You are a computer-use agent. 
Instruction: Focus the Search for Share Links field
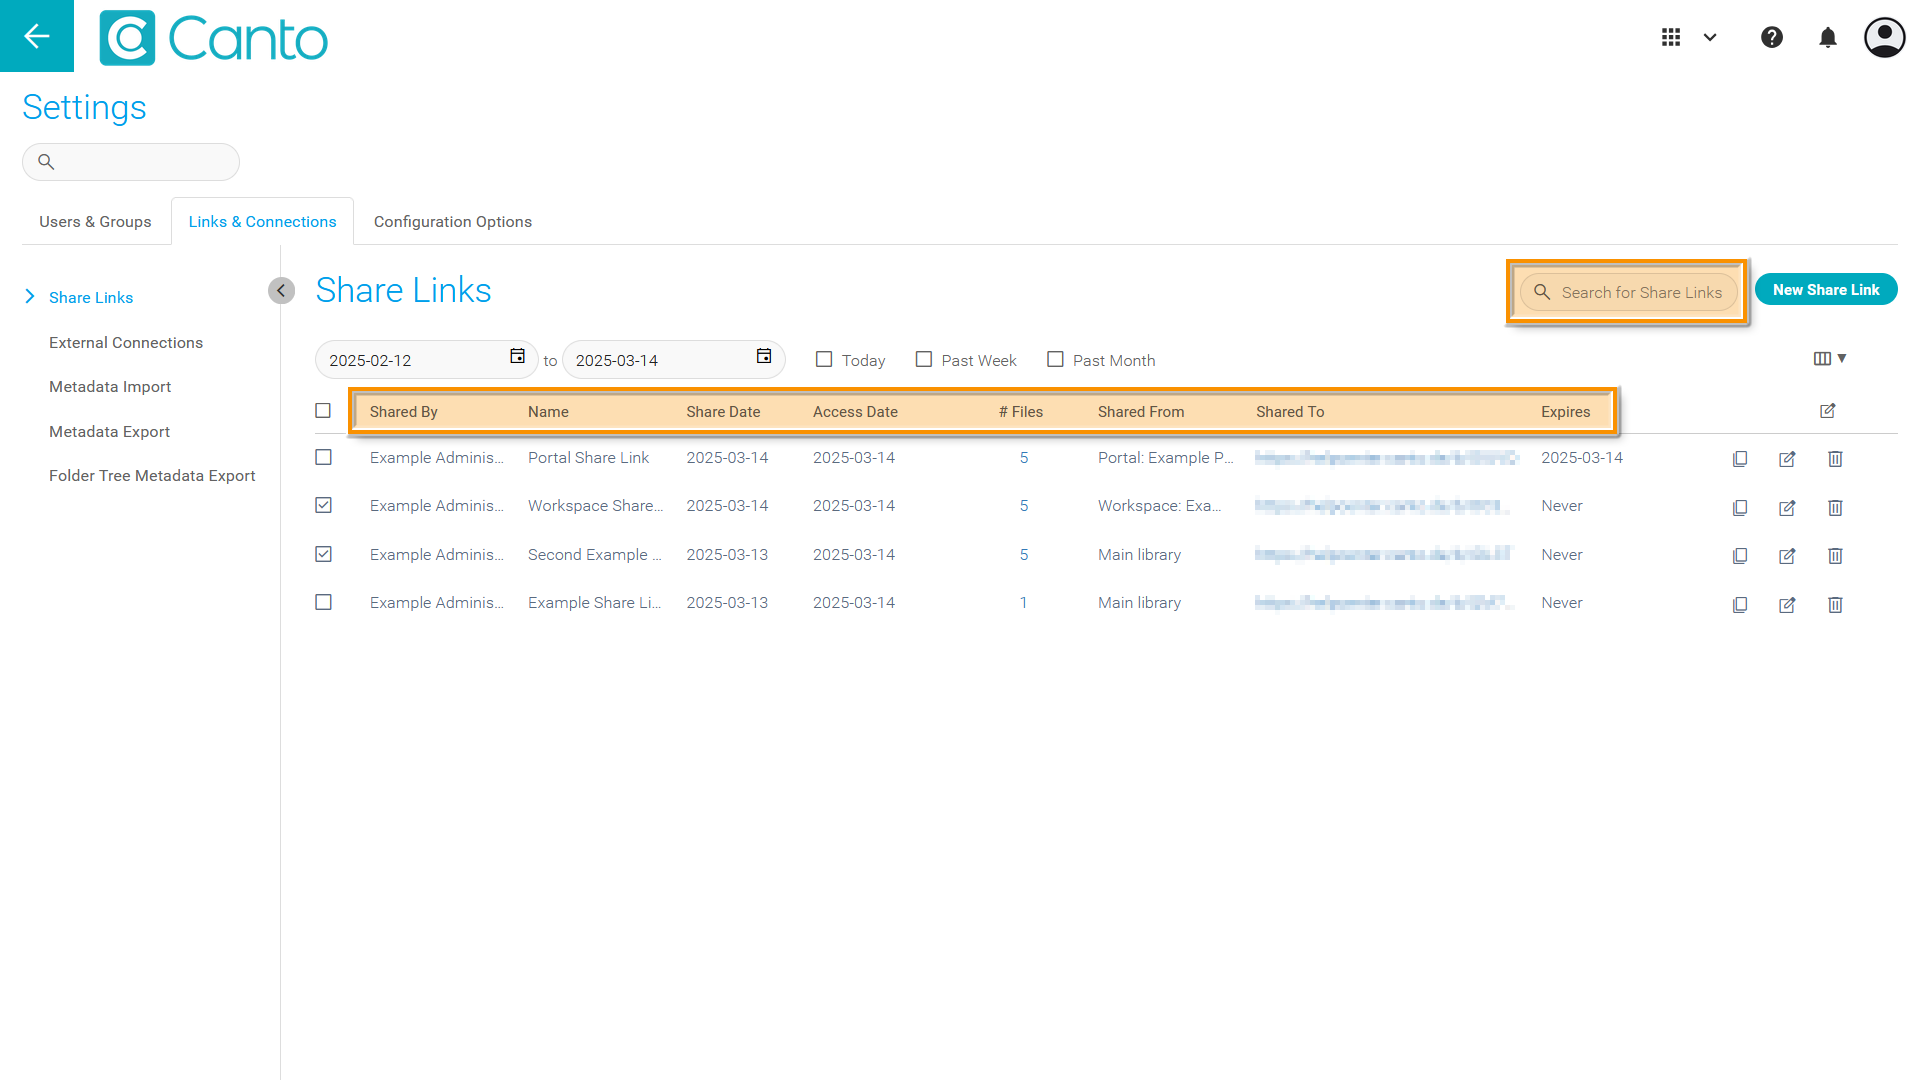pos(1640,292)
